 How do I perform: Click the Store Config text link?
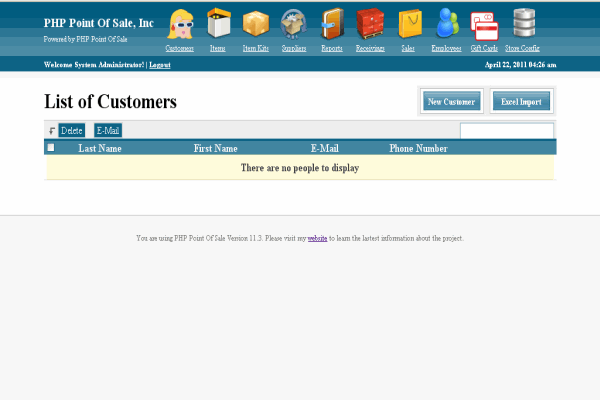point(522,48)
